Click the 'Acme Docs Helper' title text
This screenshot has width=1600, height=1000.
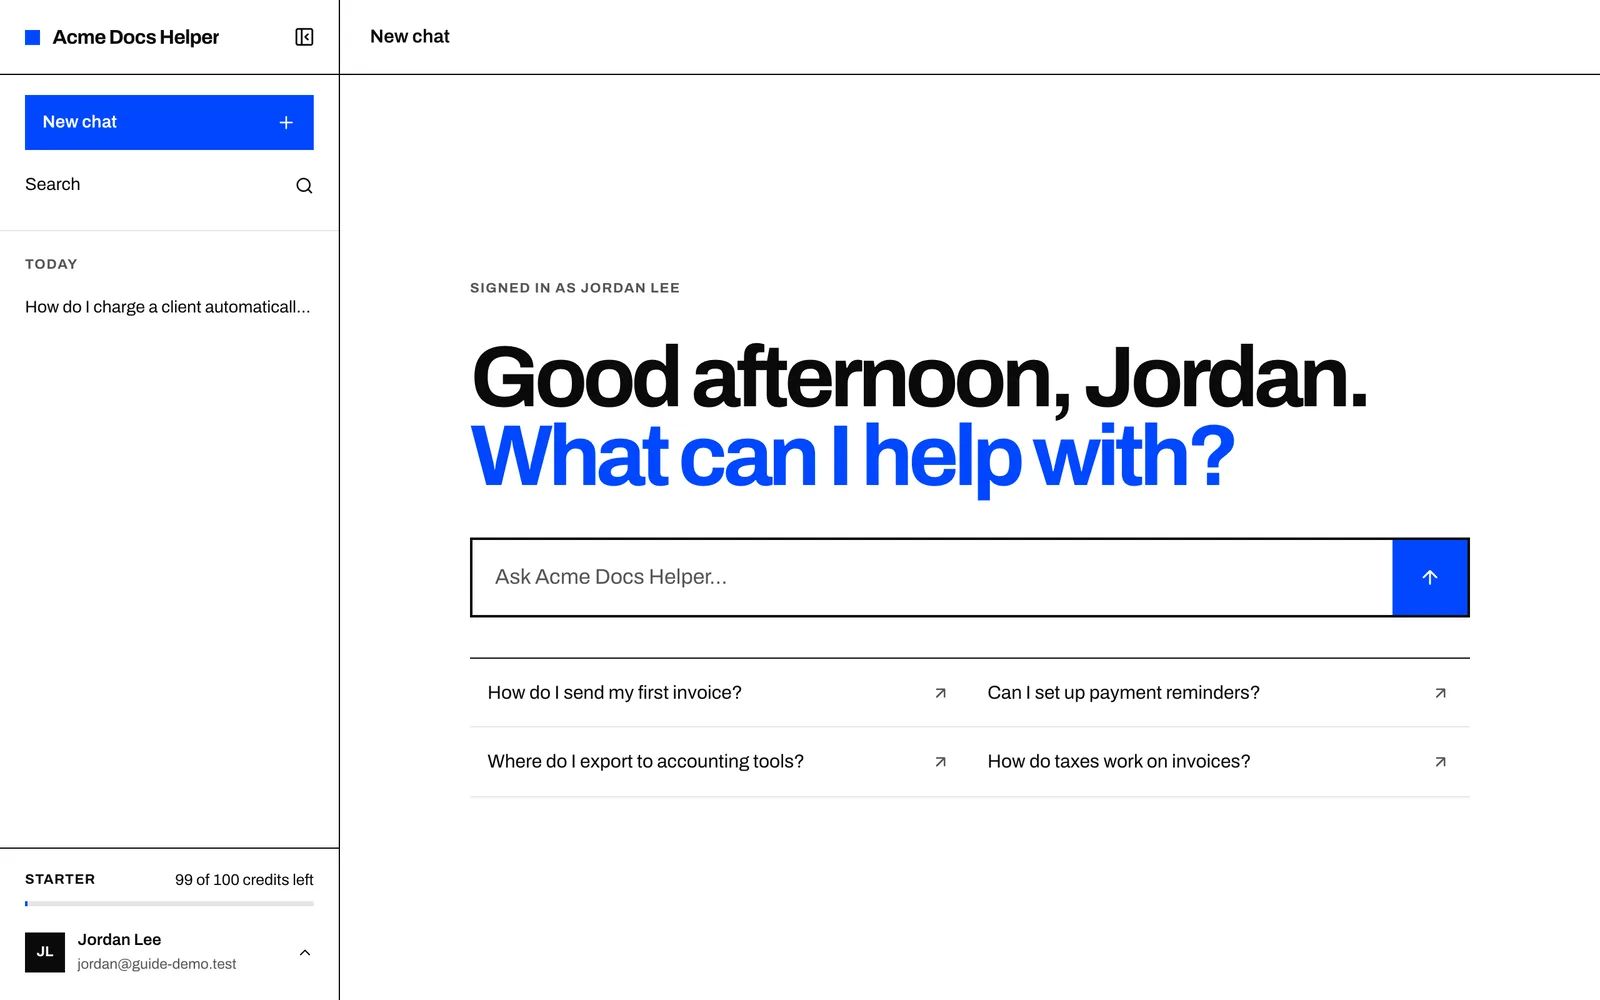[x=135, y=37]
